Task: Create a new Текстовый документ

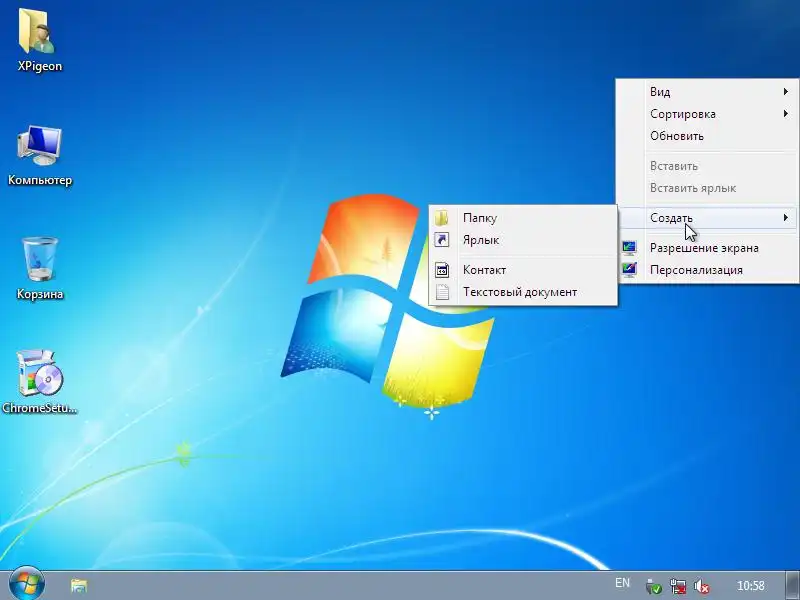Action: tap(523, 292)
